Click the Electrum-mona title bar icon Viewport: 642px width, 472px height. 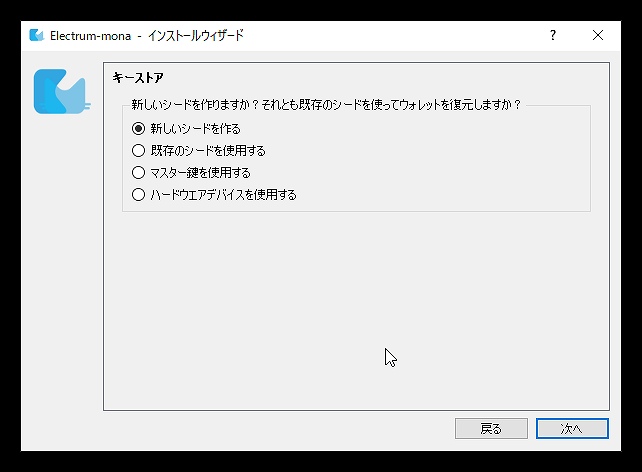pos(36,35)
